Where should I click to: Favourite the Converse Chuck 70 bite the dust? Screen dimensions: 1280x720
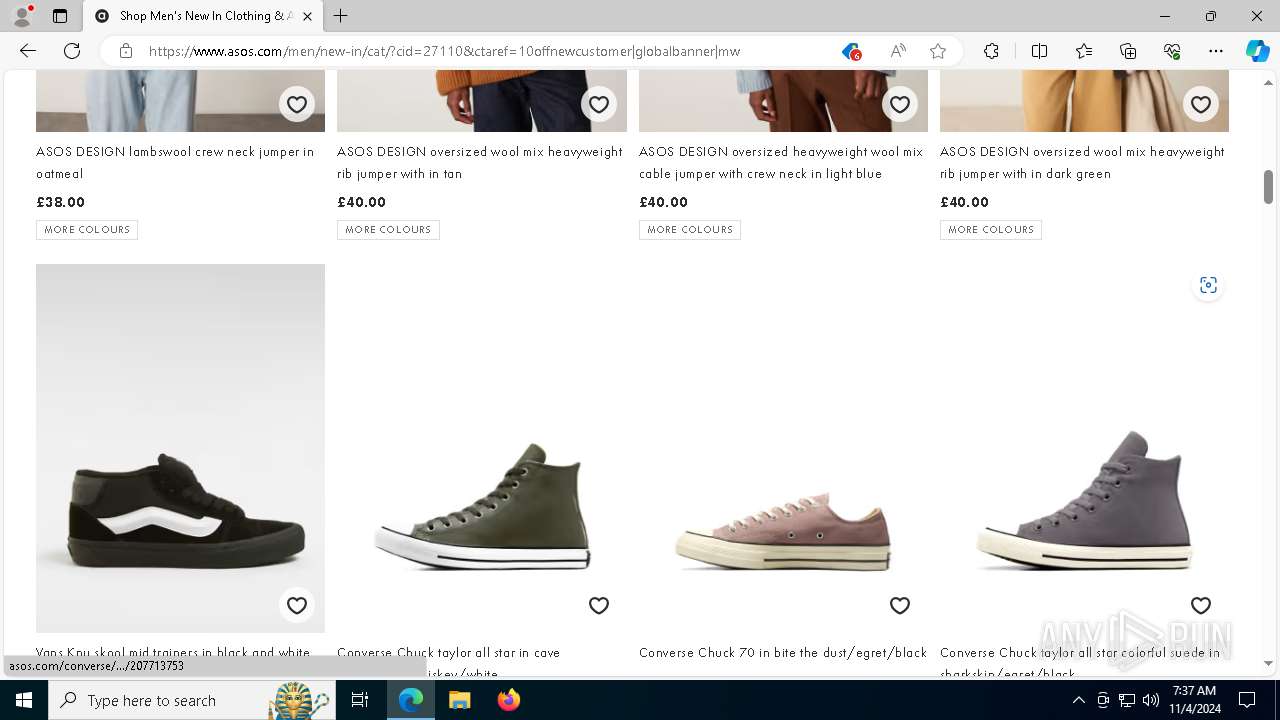pos(900,605)
